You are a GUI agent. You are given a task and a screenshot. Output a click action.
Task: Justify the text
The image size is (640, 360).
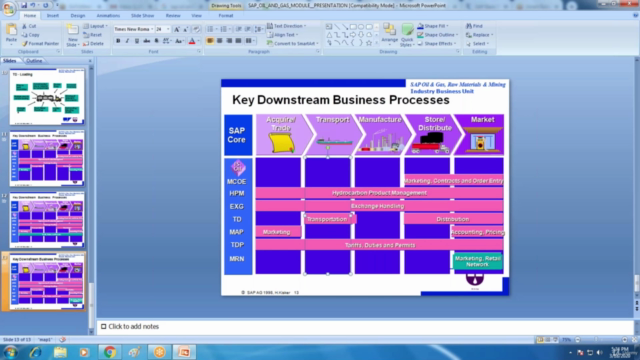pyautogui.click(x=238, y=41)
